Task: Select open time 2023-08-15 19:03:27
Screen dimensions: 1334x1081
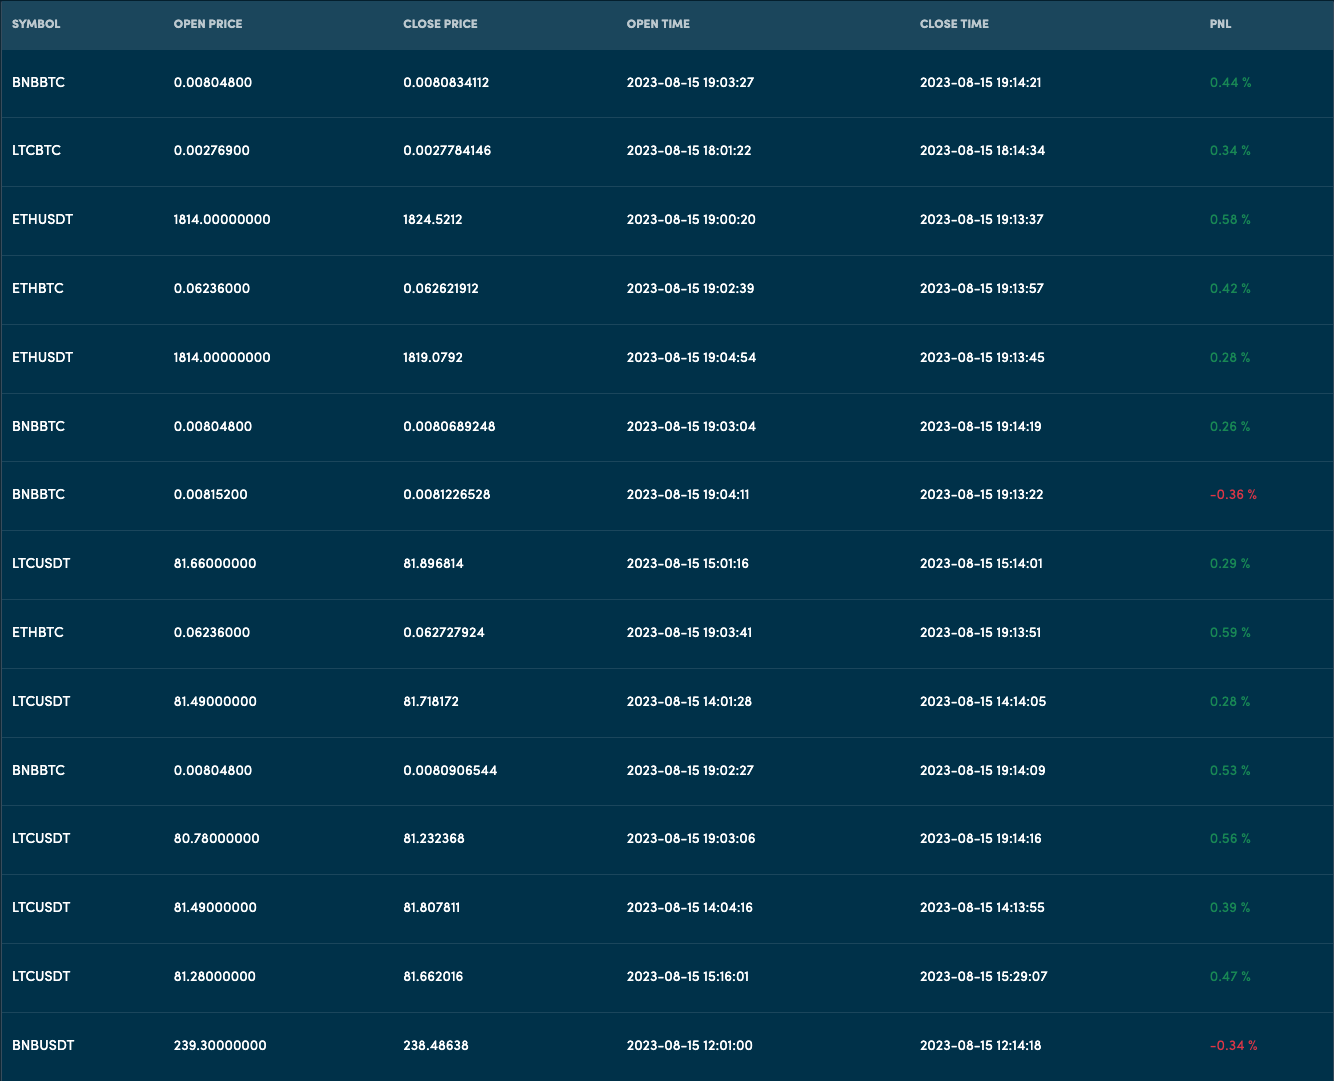Action: coord(690,83)
